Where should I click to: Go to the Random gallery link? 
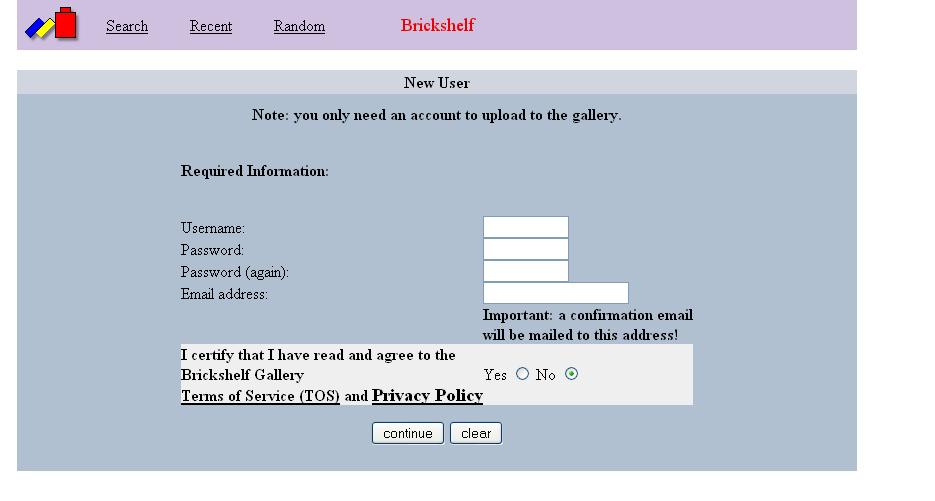[x=299, y=26]
